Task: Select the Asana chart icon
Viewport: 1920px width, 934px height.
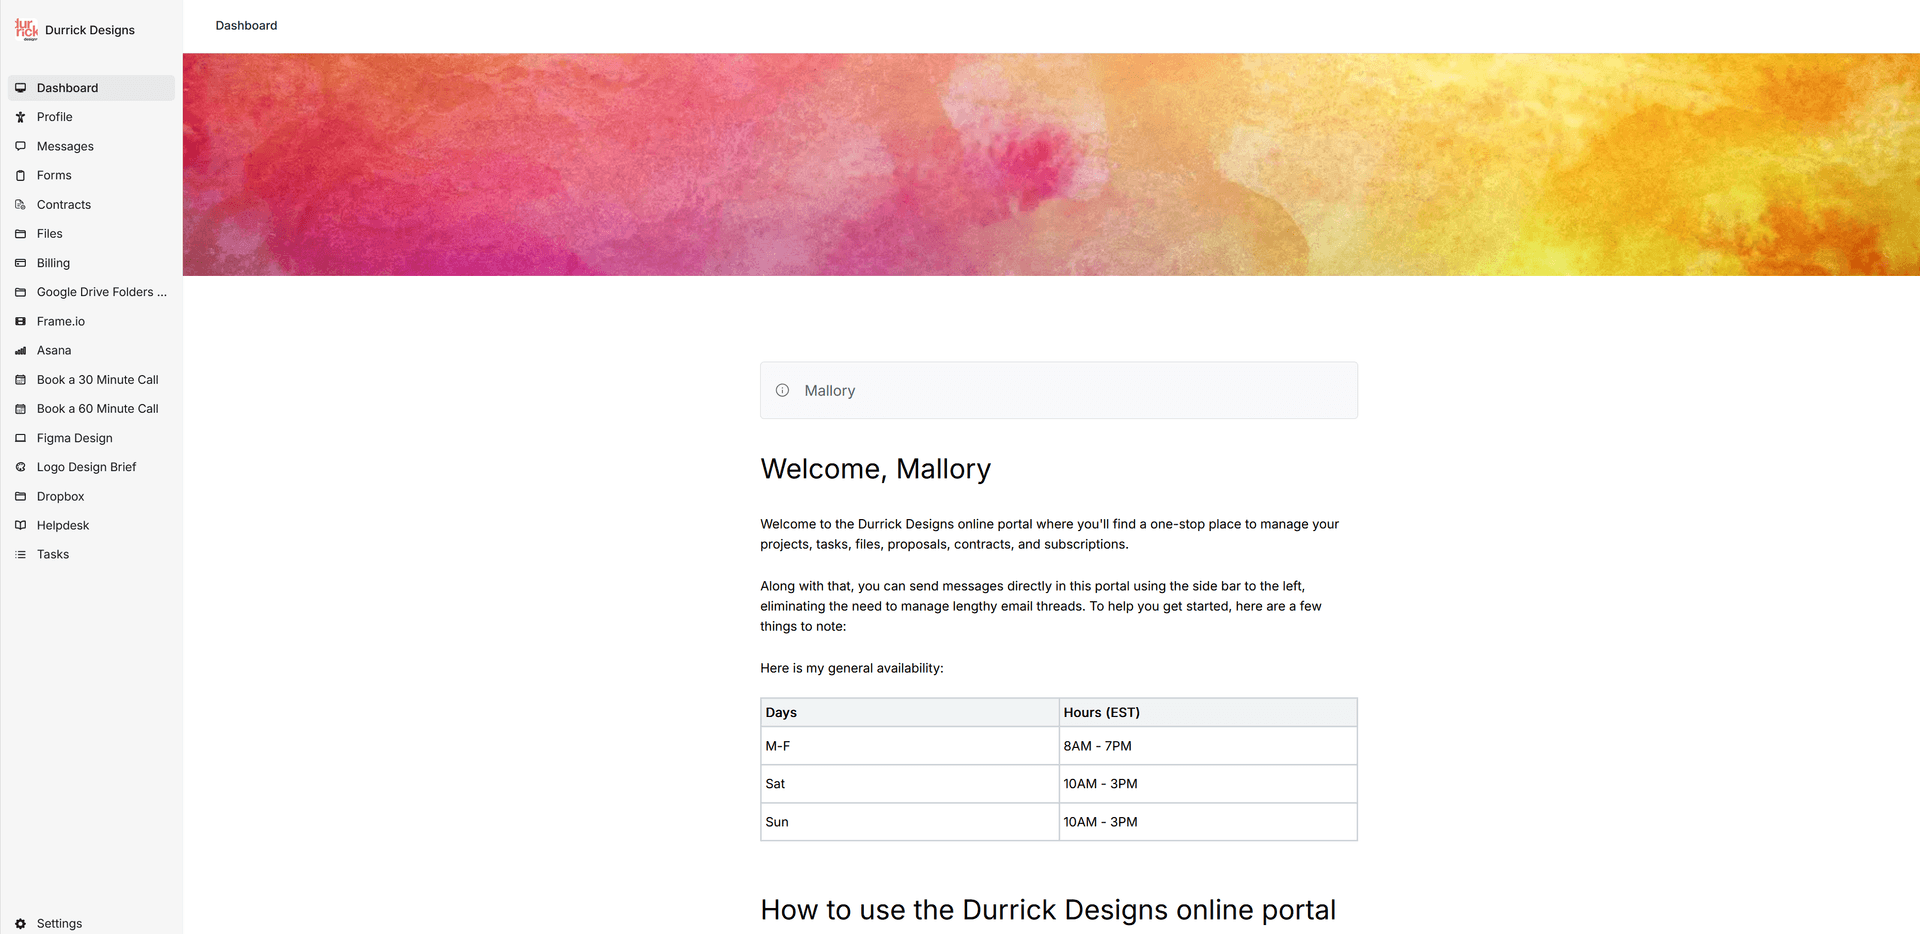Action: 21,350
